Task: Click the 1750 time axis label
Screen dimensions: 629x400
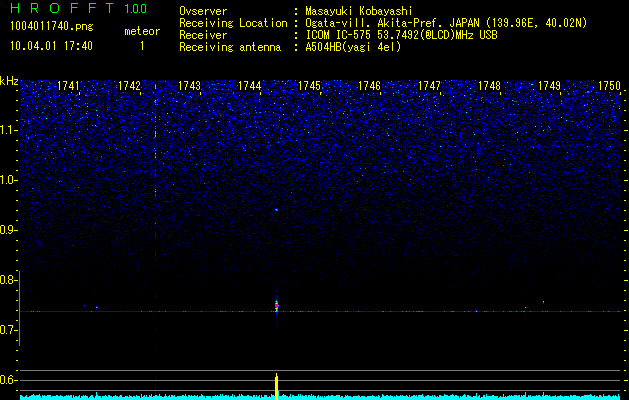Action: coord(609,85)
